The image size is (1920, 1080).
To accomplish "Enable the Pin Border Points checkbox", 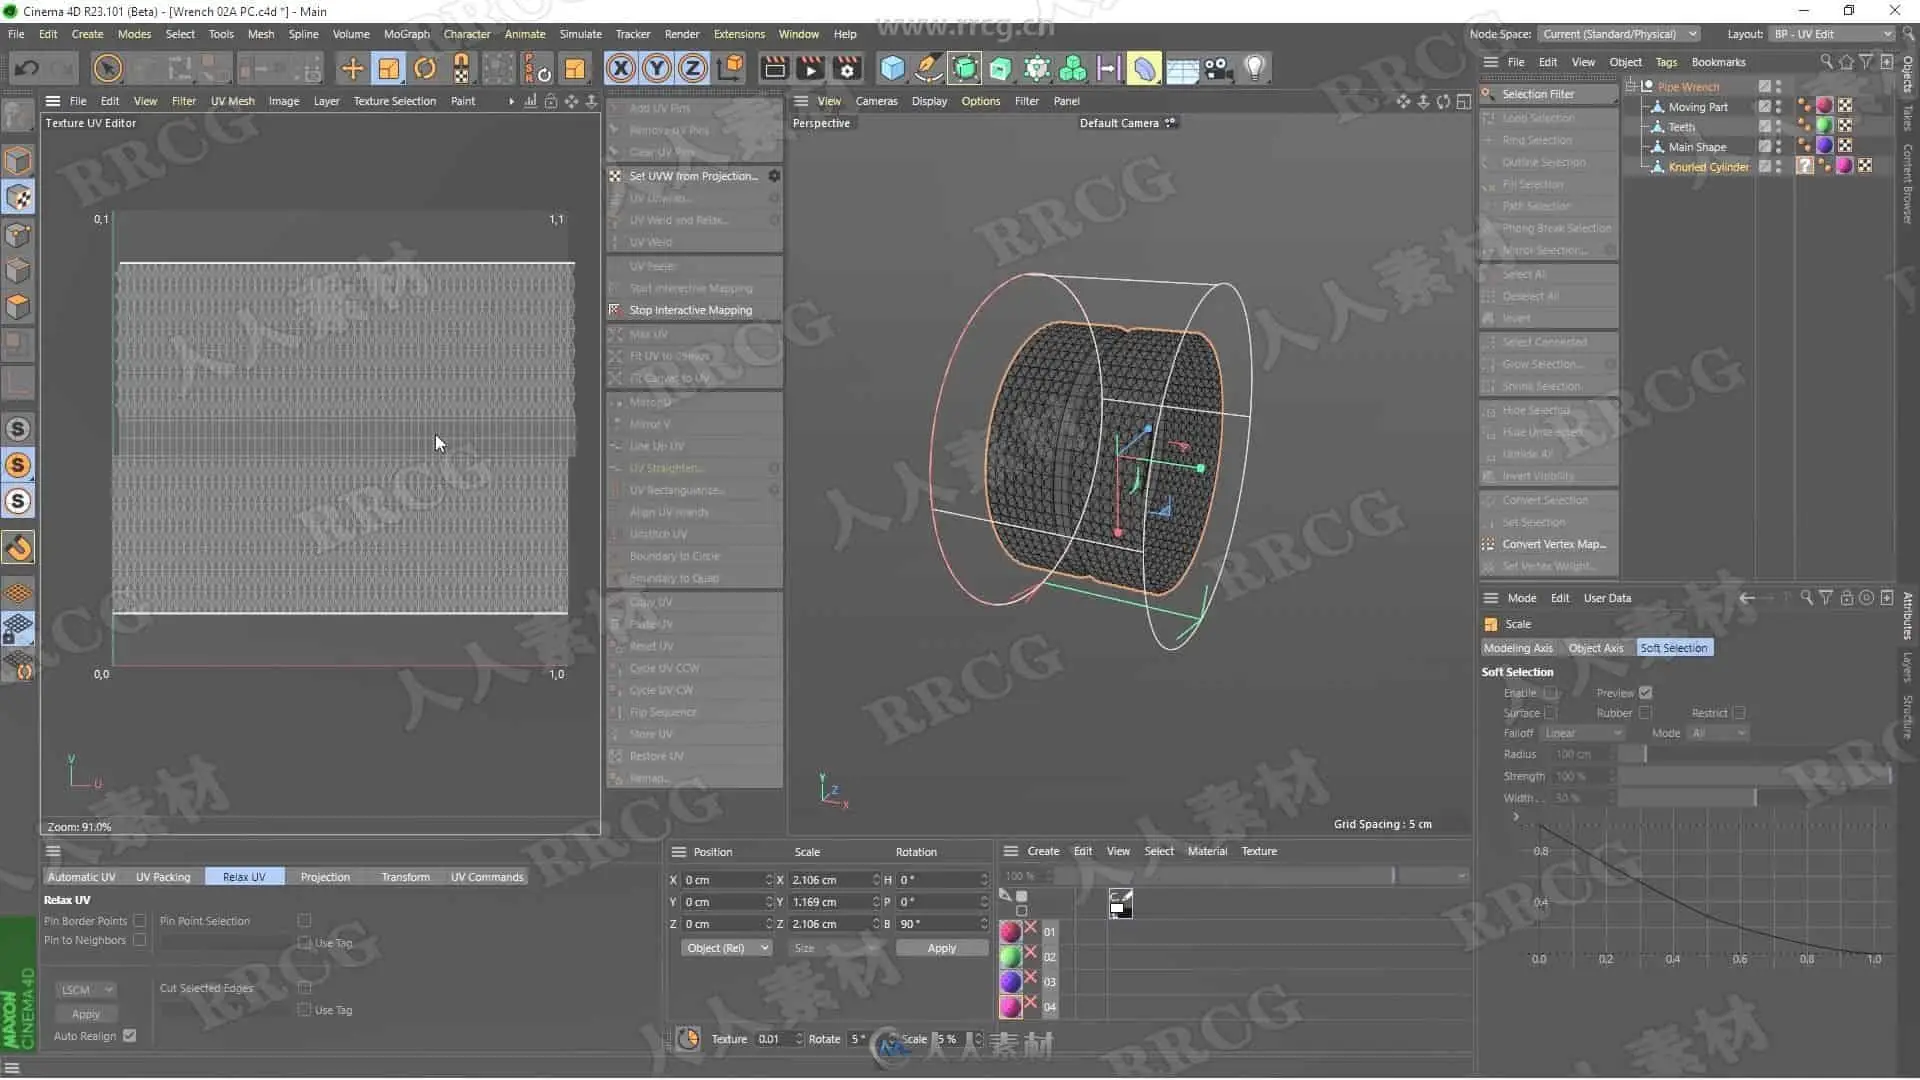I will tap(140, 921).
